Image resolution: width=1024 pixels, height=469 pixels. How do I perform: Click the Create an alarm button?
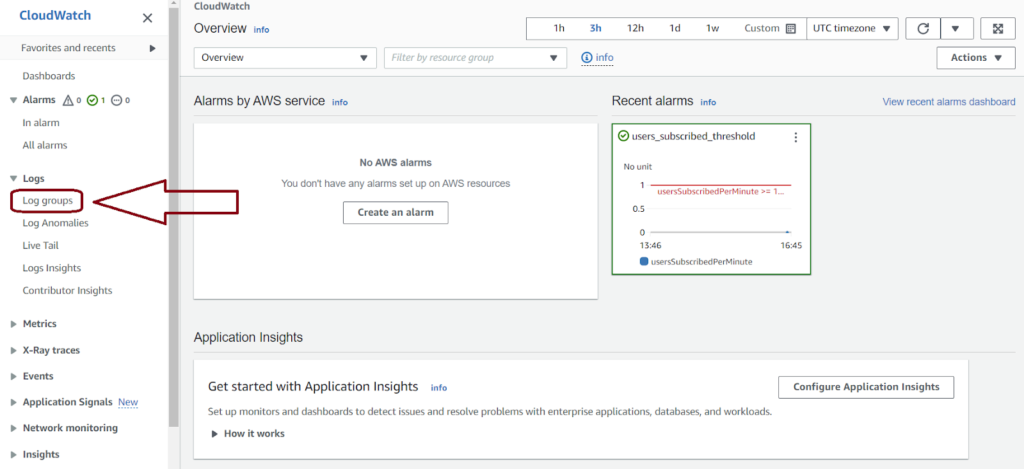(396, 213)
